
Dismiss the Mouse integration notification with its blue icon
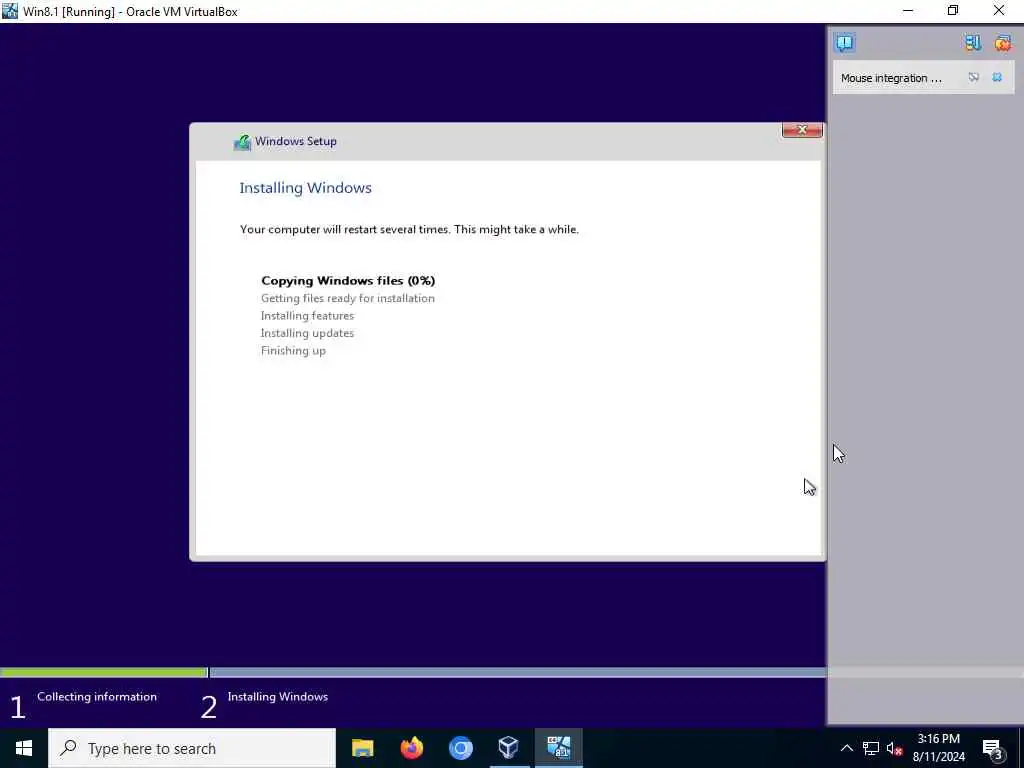click(x=997, y=77)
